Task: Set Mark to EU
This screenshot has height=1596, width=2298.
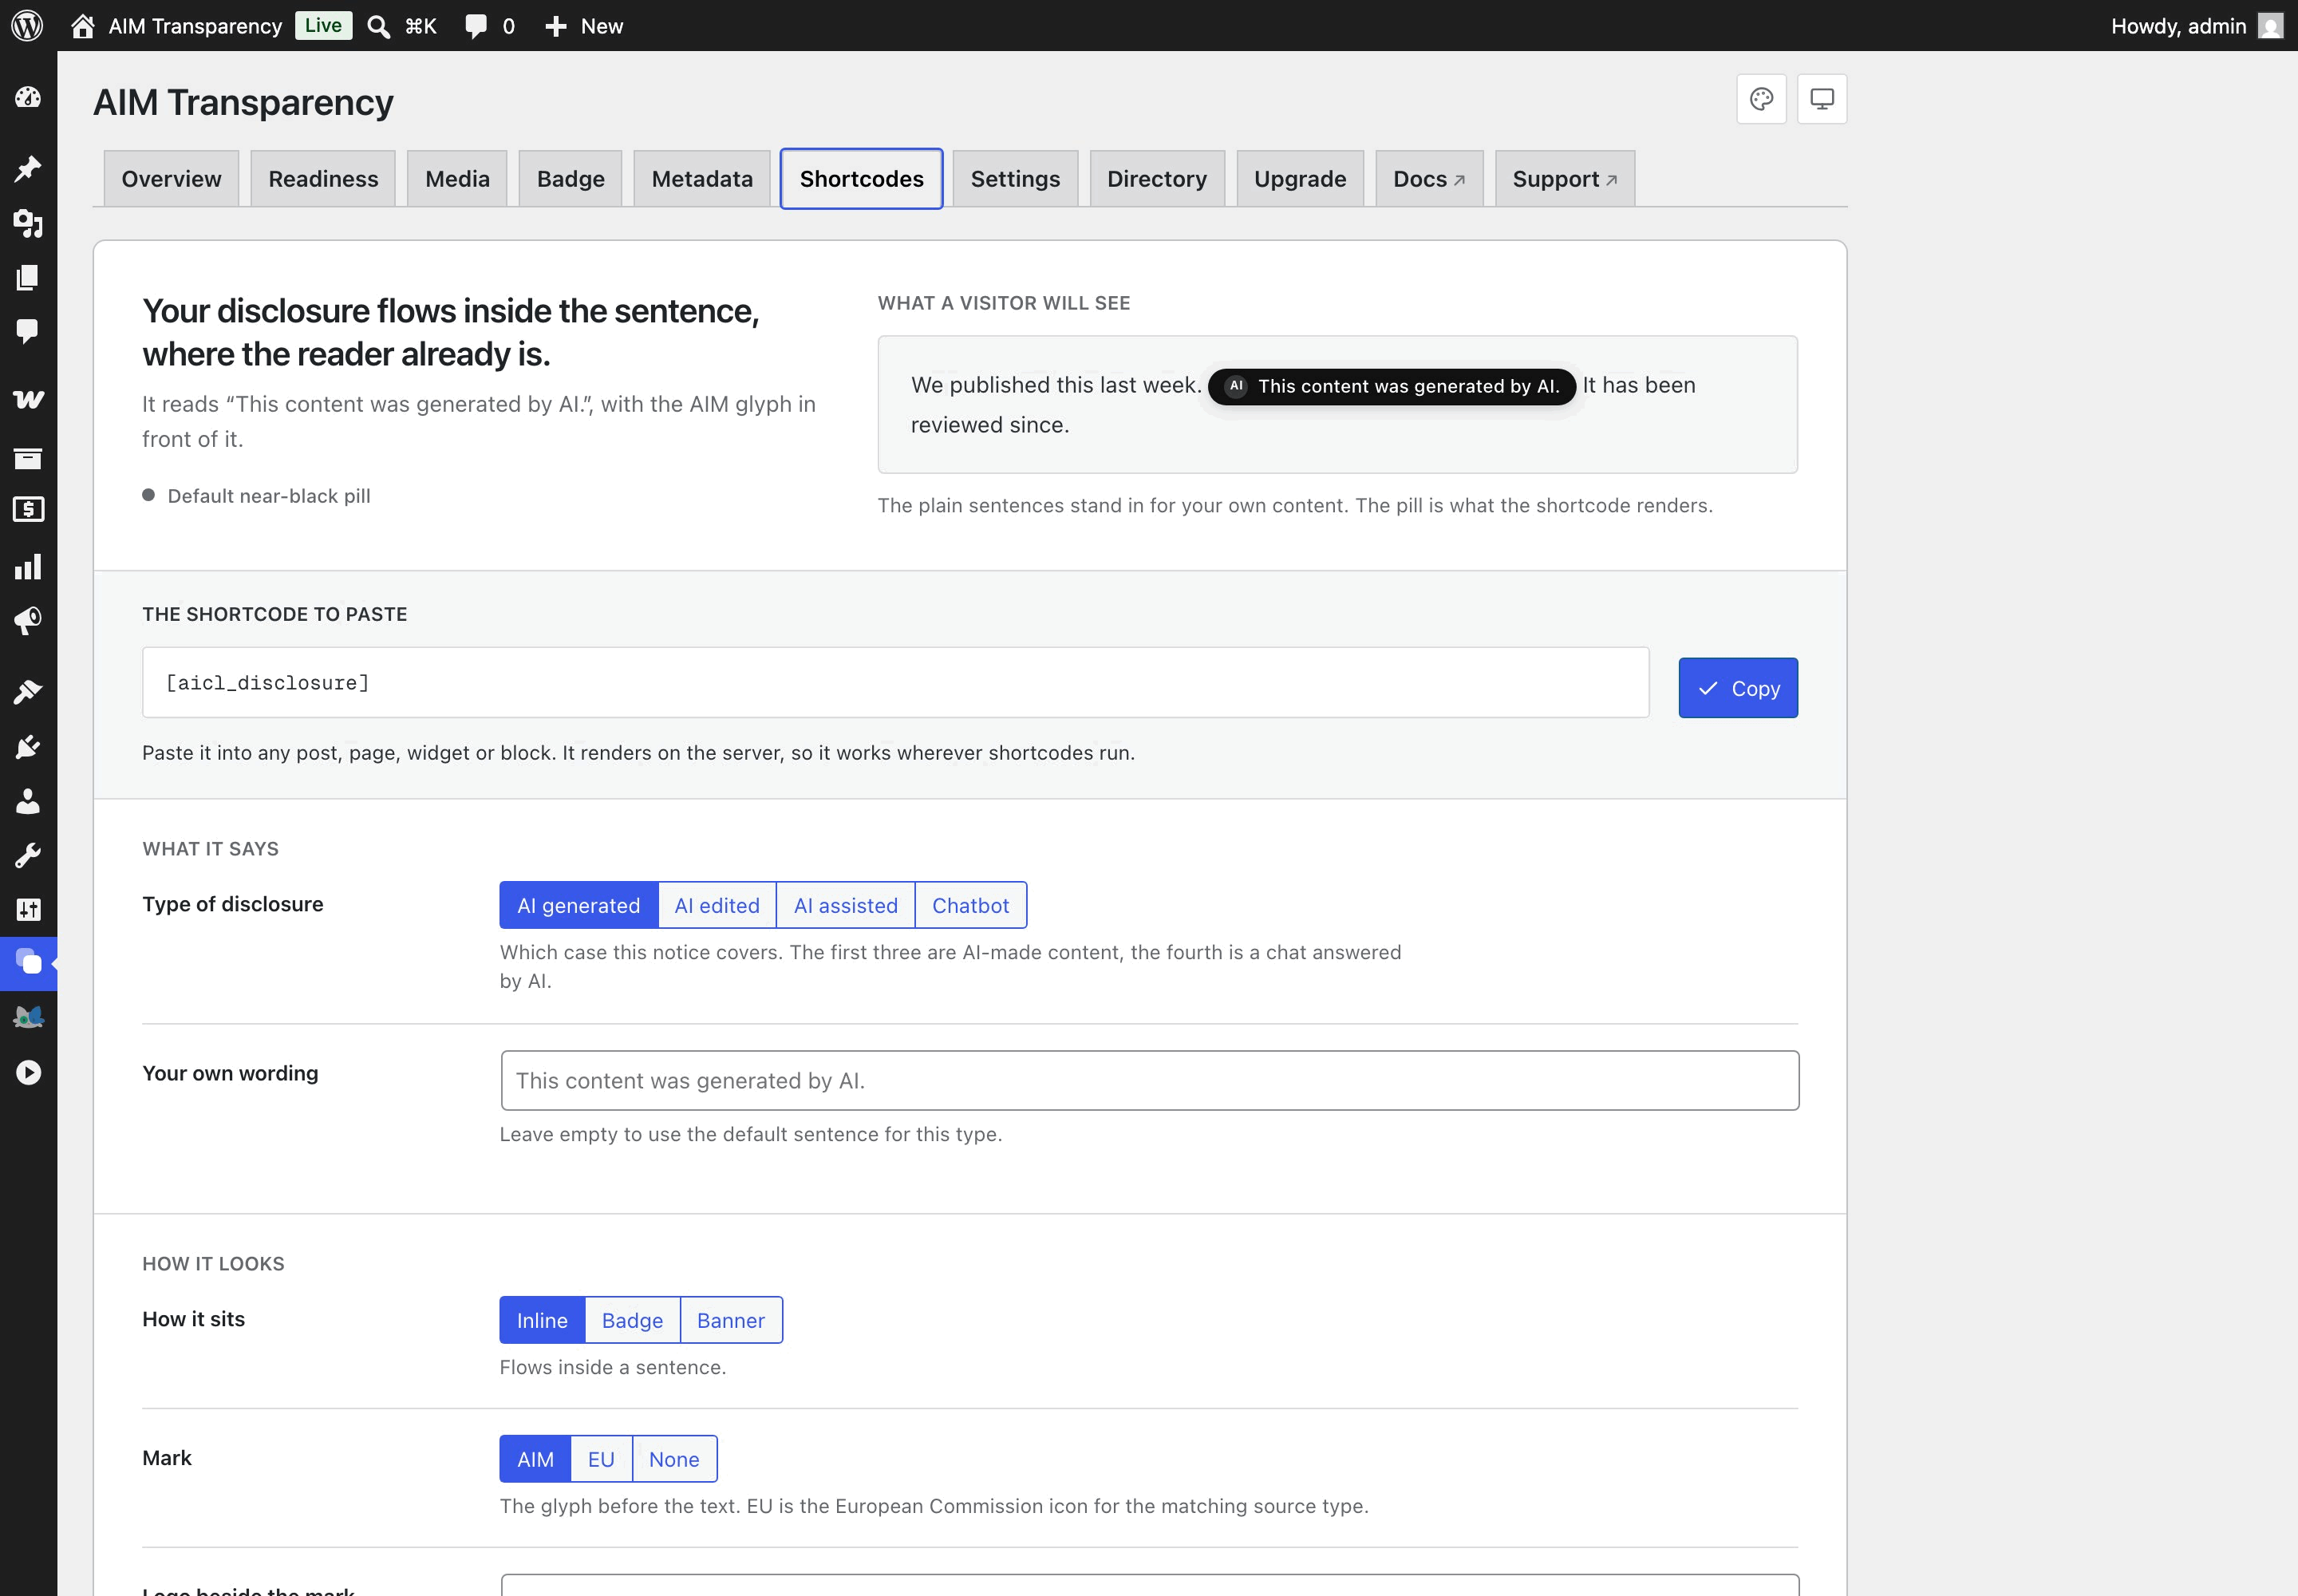Action: (601, 1458)
